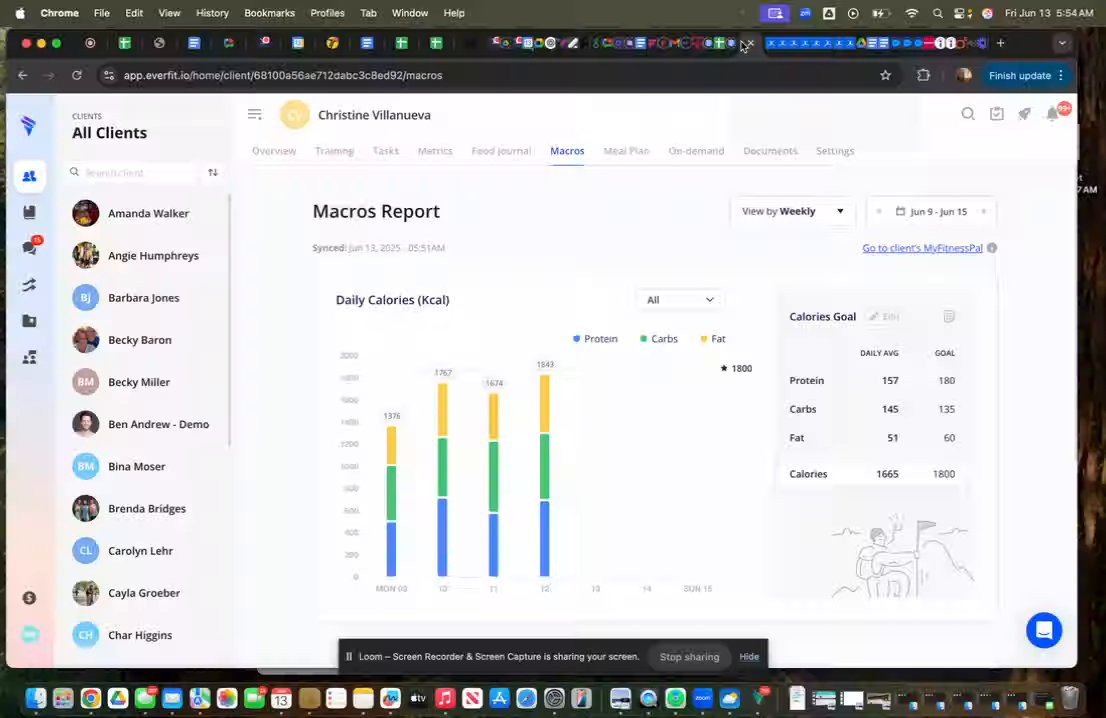Go back in Chrome
Viewport: 1106px width, 718px height.
click(x=23, y=75)
